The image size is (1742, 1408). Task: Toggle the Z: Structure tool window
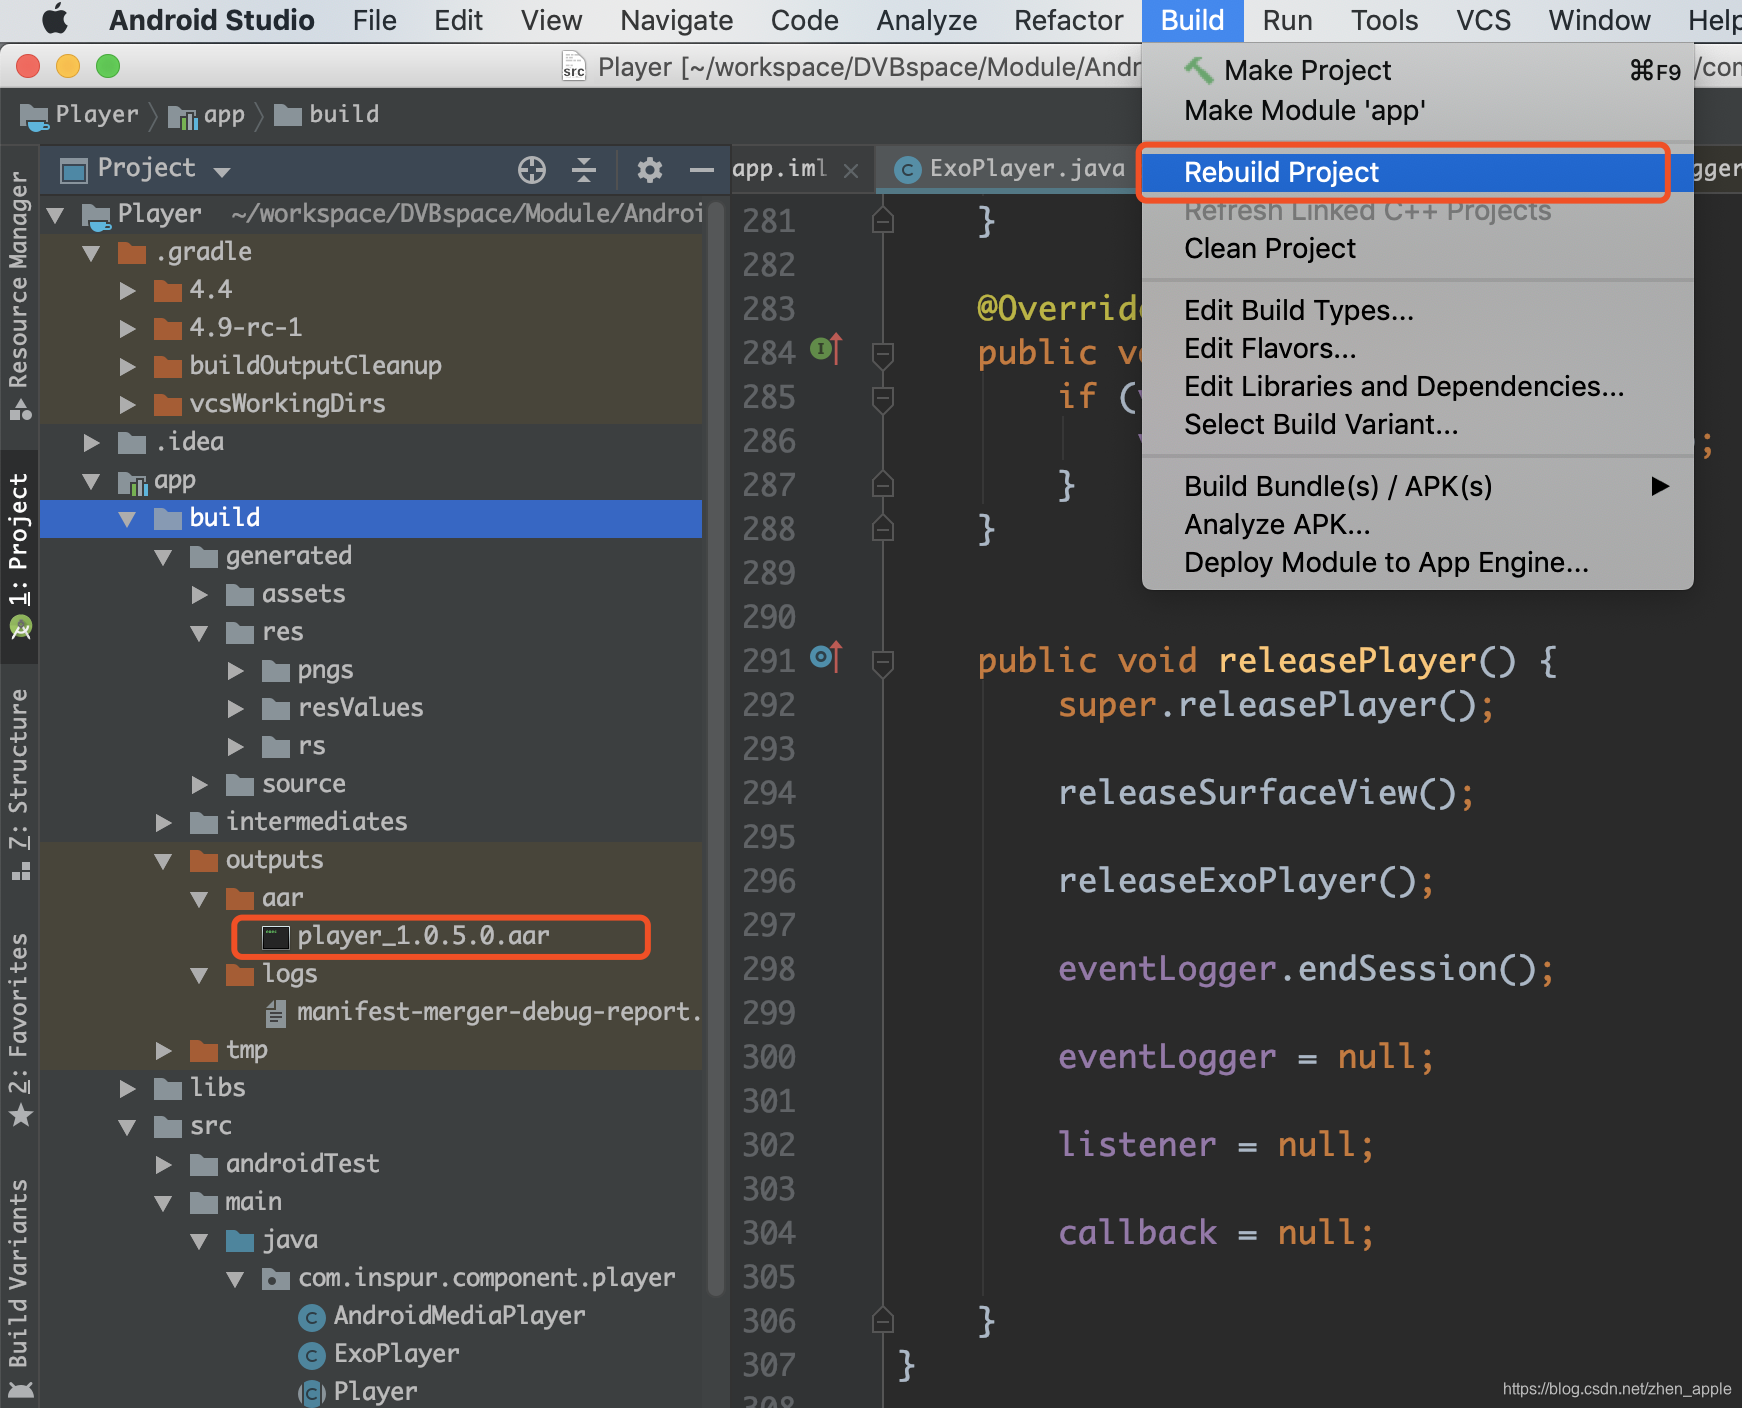click(x=19, y=784)
